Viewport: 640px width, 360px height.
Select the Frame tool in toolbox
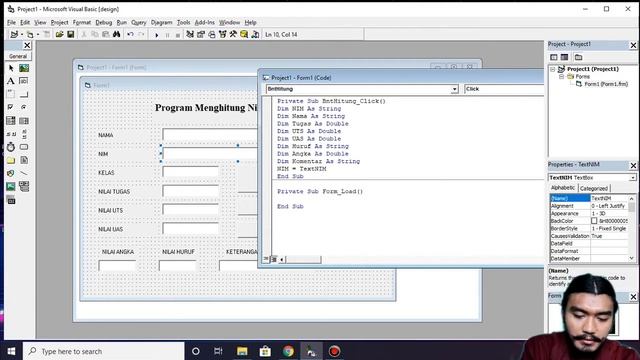click(11, 94)
